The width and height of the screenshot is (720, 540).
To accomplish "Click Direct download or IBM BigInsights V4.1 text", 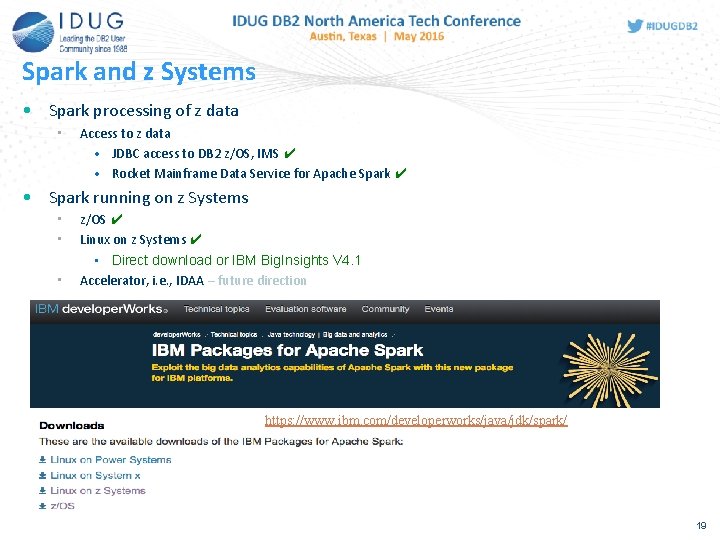I will [x=236, y=260].
